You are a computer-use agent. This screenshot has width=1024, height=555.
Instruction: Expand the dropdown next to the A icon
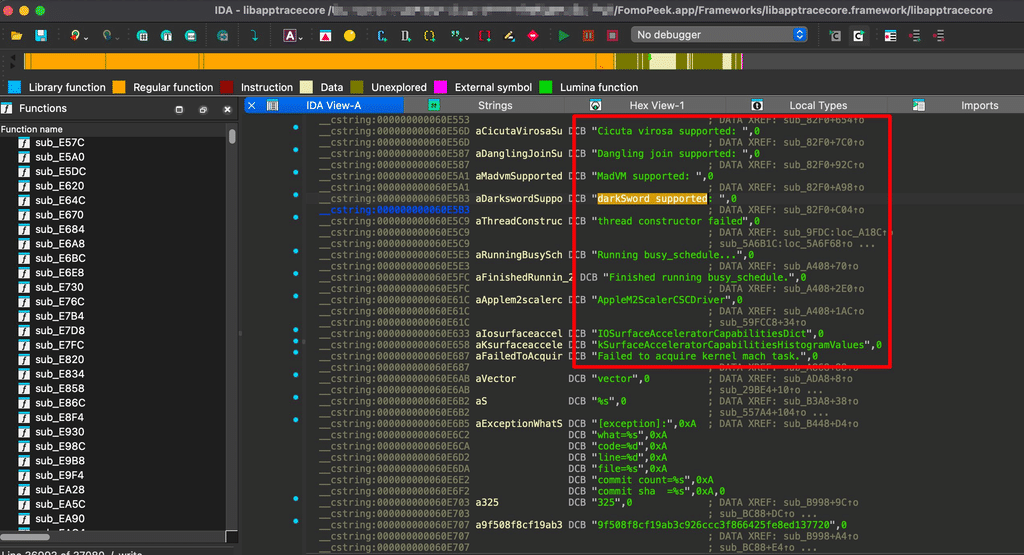(x=300, y=39)
